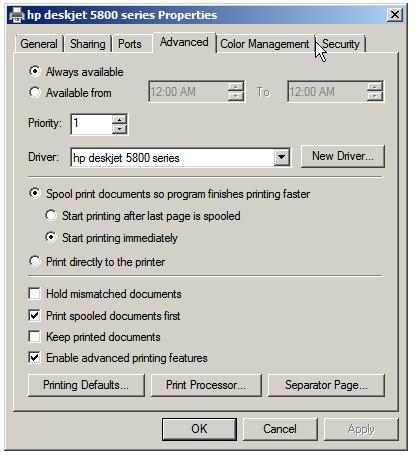The width and height of the screenshot is (415, 459).
Task: Uncheck Print spooled documents first
Action: pos(35,316)
